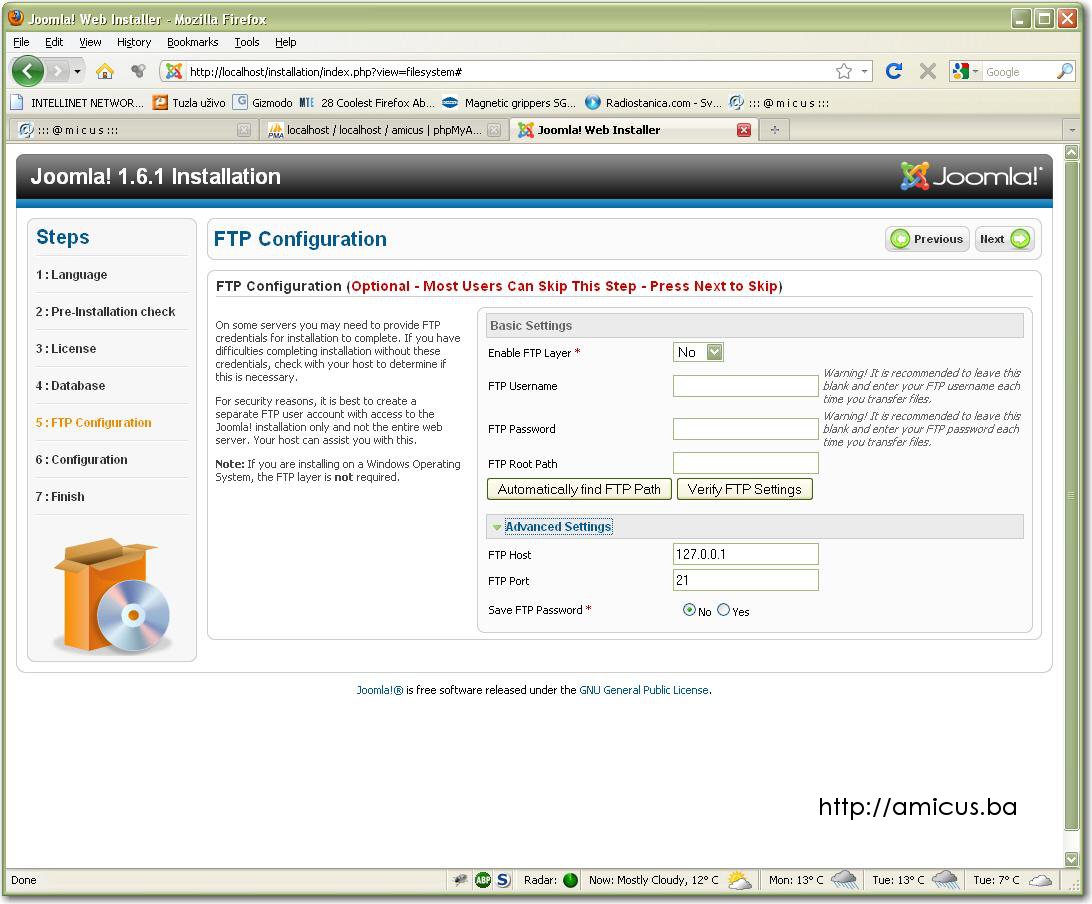Open the Help menu

(286, 42)
